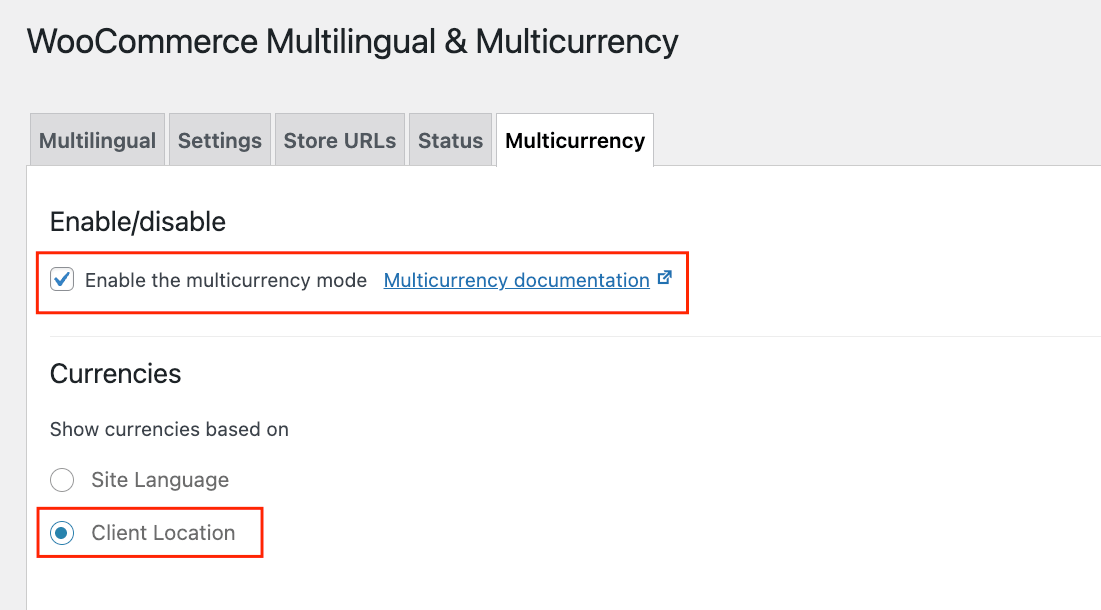Select the Site Language radio button

[x=62, y=480]
